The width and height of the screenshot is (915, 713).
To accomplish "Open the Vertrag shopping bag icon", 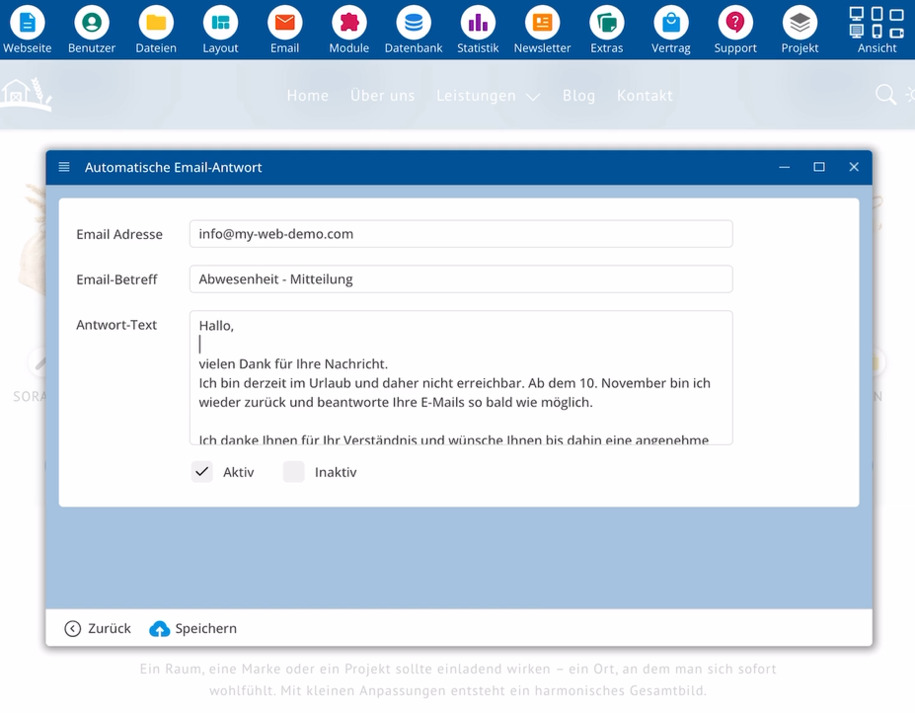I will (x=671, y=22).
